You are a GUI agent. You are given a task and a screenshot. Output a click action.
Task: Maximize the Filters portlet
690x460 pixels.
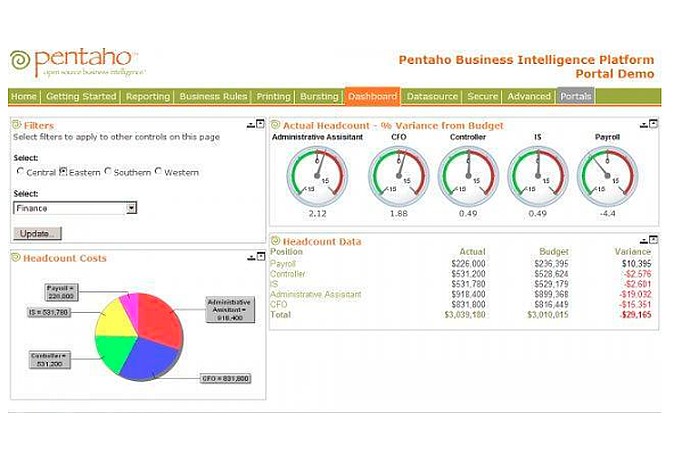261,124
